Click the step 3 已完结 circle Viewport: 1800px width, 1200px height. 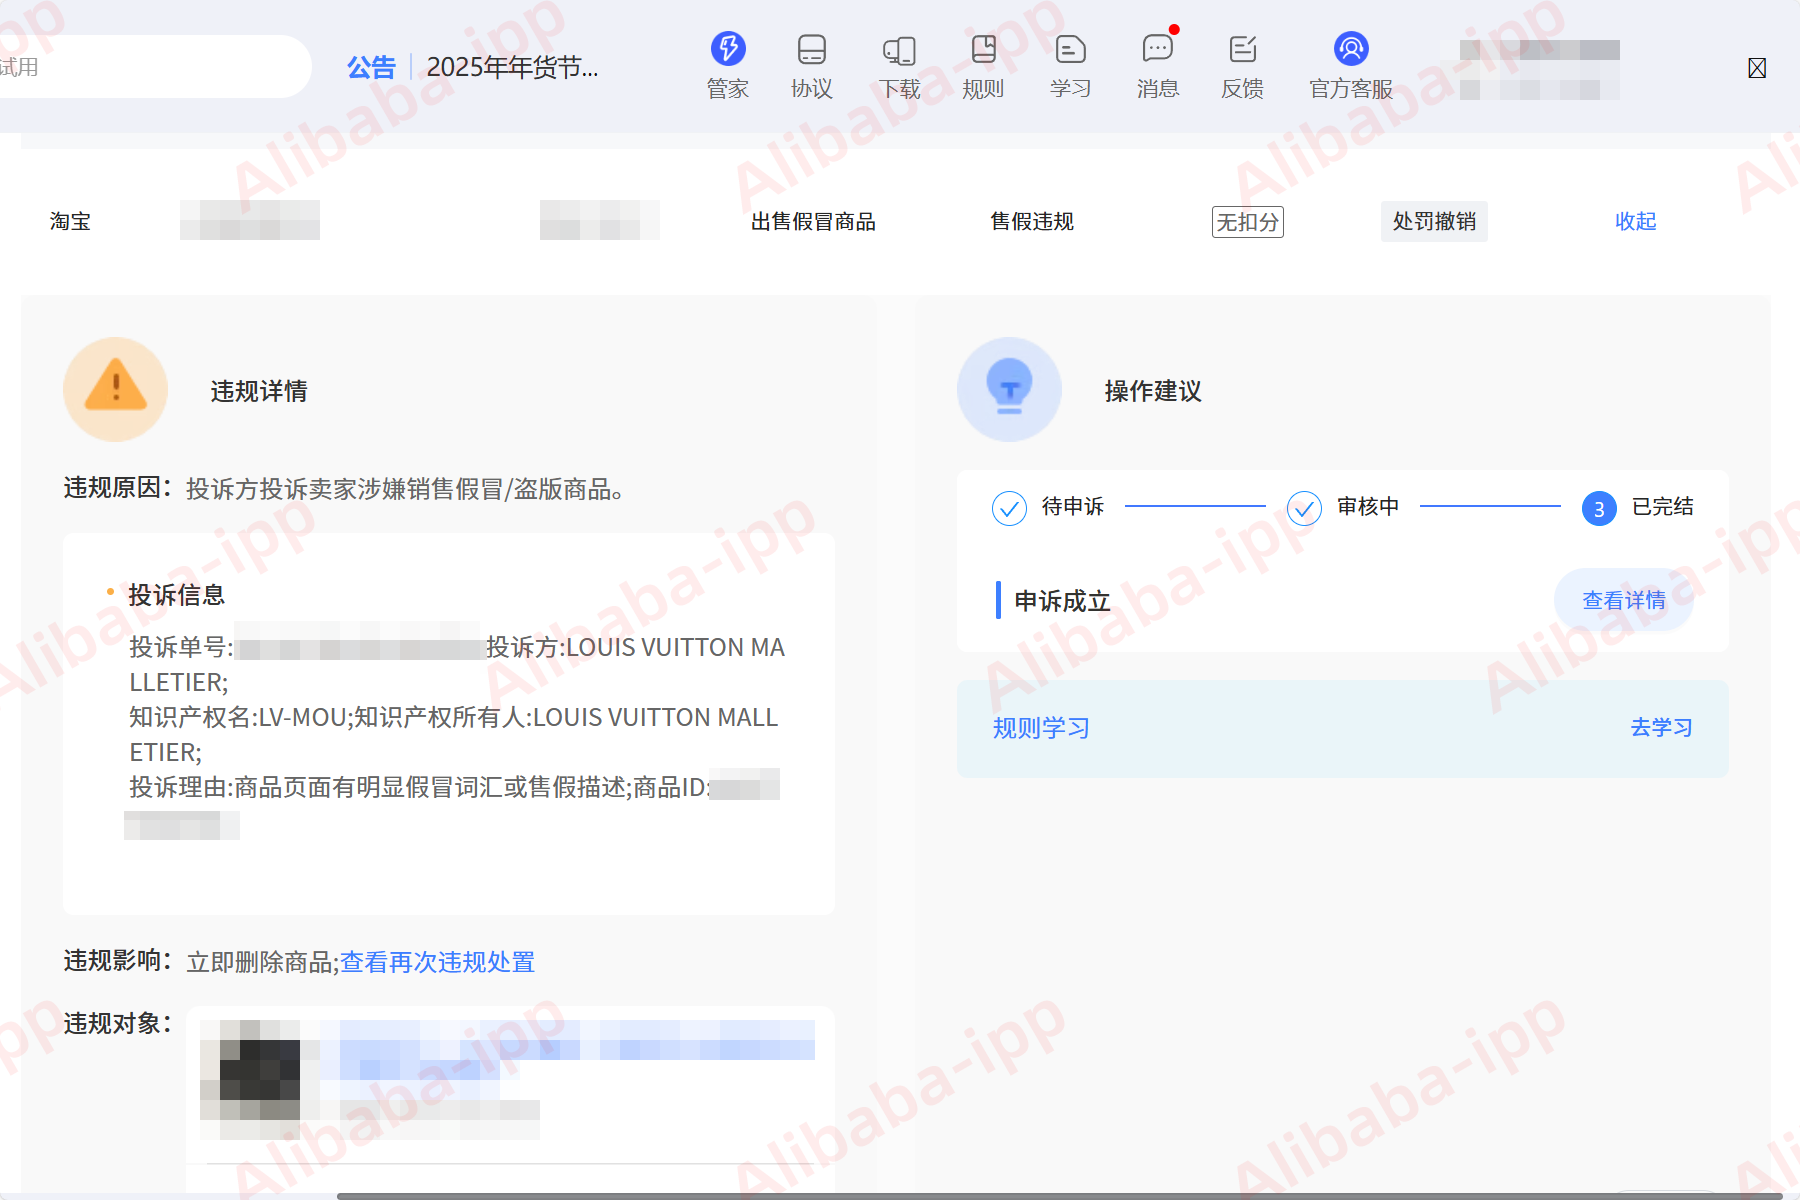click(1599, 508)
